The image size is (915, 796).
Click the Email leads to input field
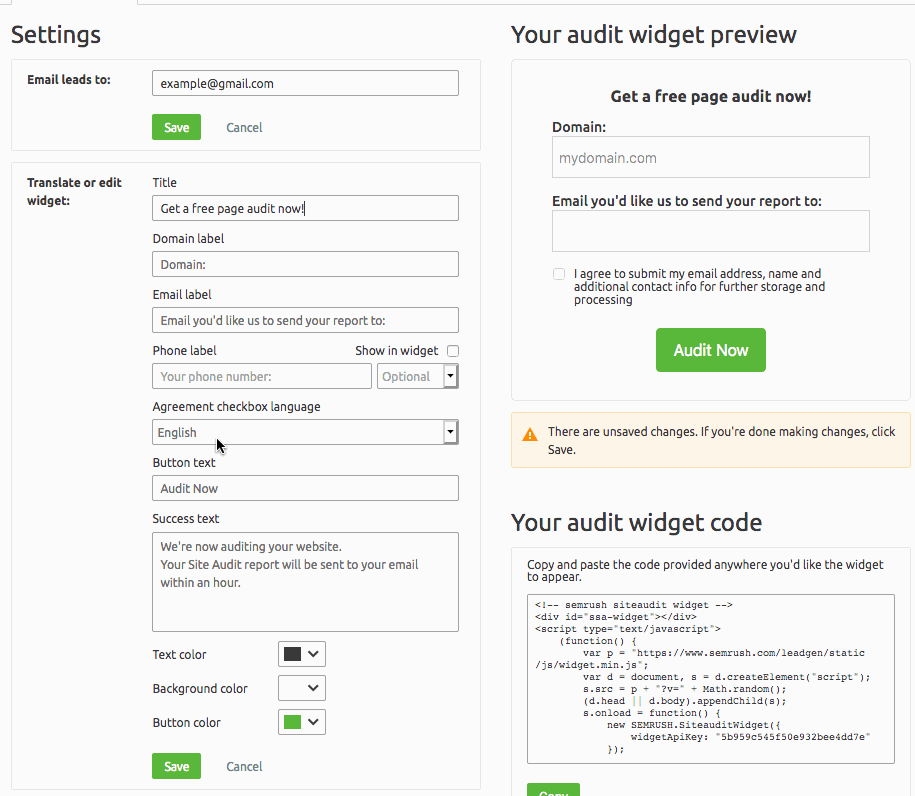[305, 83]
